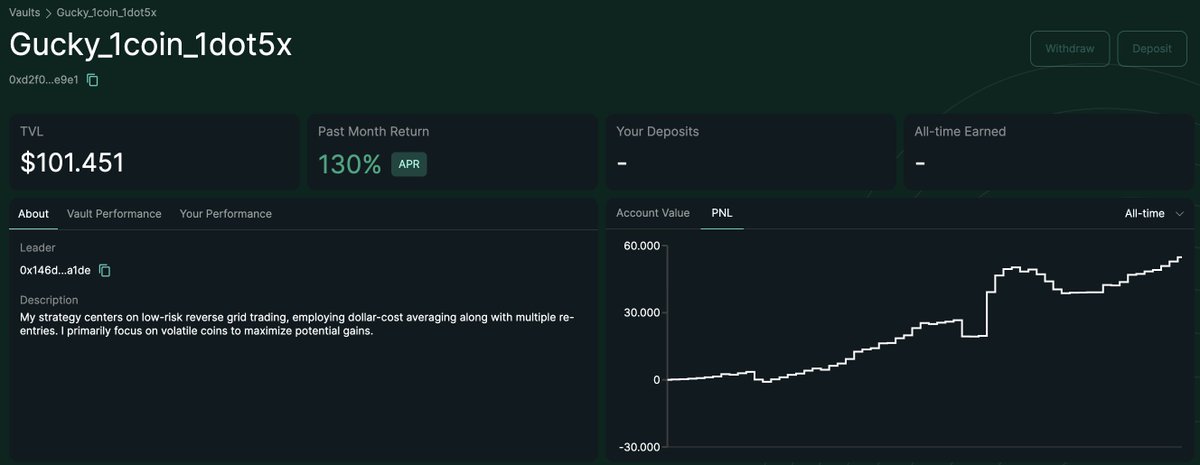This screenshot has width=1200, height=465.
Task: Copy the vault address 0xd2f0...e9e1
Action: tap(92, 79)
